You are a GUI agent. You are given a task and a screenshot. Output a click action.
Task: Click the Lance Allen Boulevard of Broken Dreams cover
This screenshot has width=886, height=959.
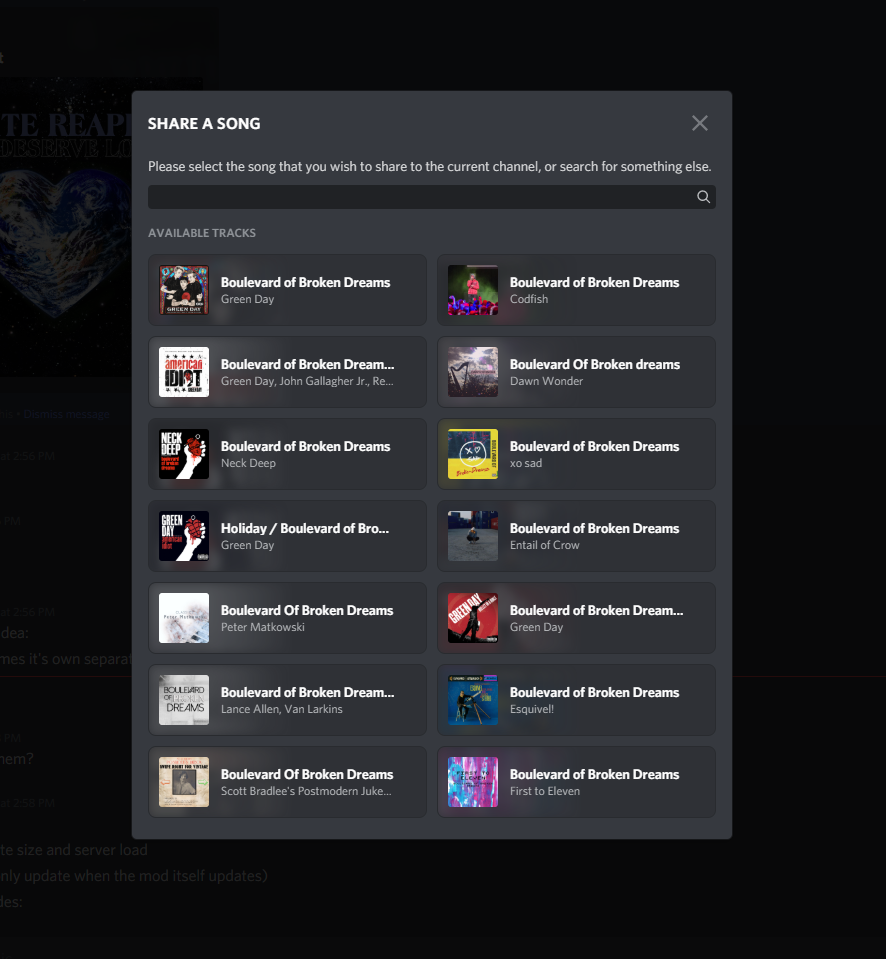tap(184, 700)
